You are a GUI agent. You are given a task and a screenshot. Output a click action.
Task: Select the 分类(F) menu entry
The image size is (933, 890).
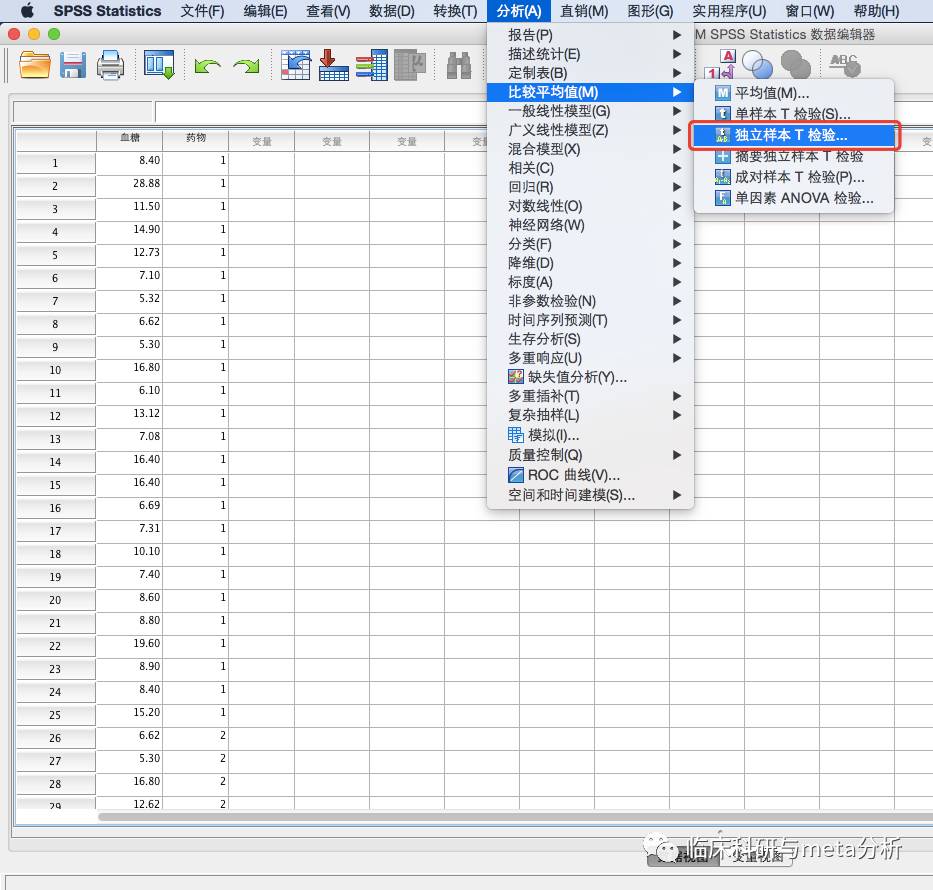[590, 244]
